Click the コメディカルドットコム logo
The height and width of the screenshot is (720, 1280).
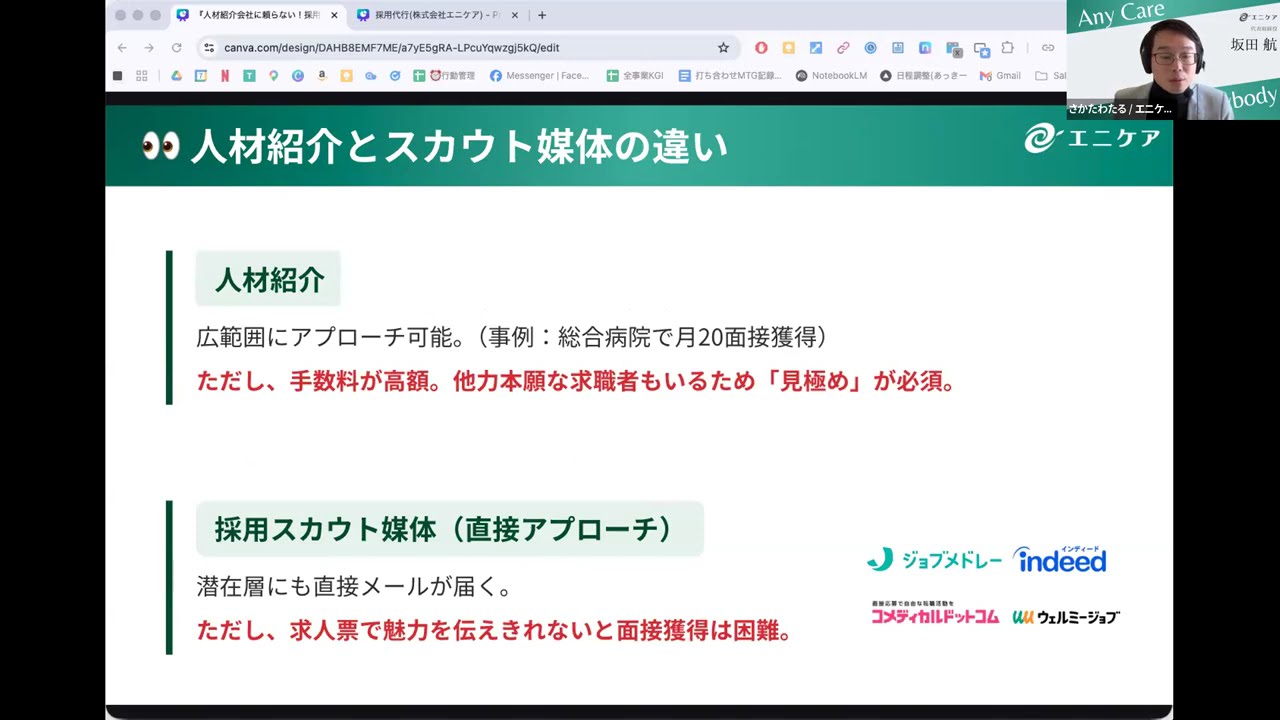click(x=934, y=613)
